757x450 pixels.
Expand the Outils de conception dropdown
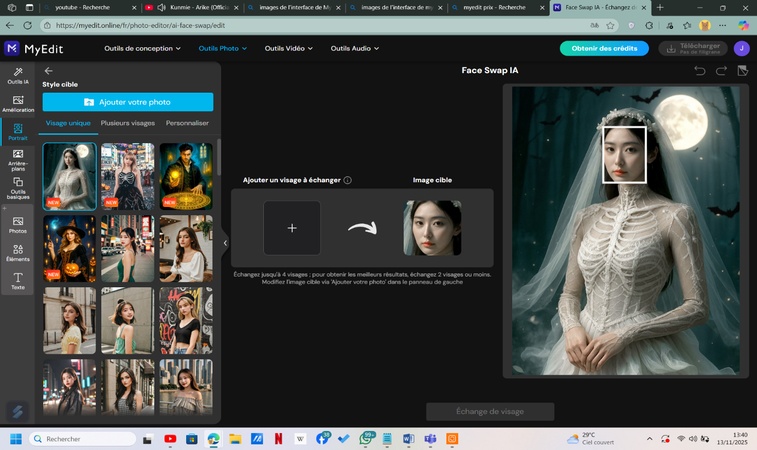pyautogui.click(x=142, y=48)
